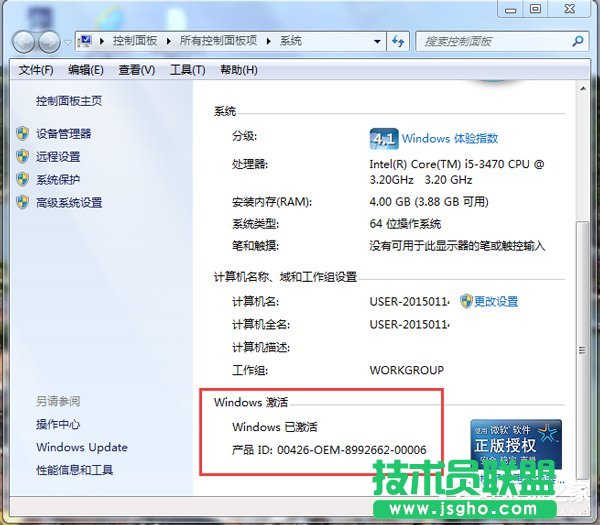The height and width of the screenshot is (525, 600).
Task: Open 性能信息和工具 link
Action: (x=75, y=470)
